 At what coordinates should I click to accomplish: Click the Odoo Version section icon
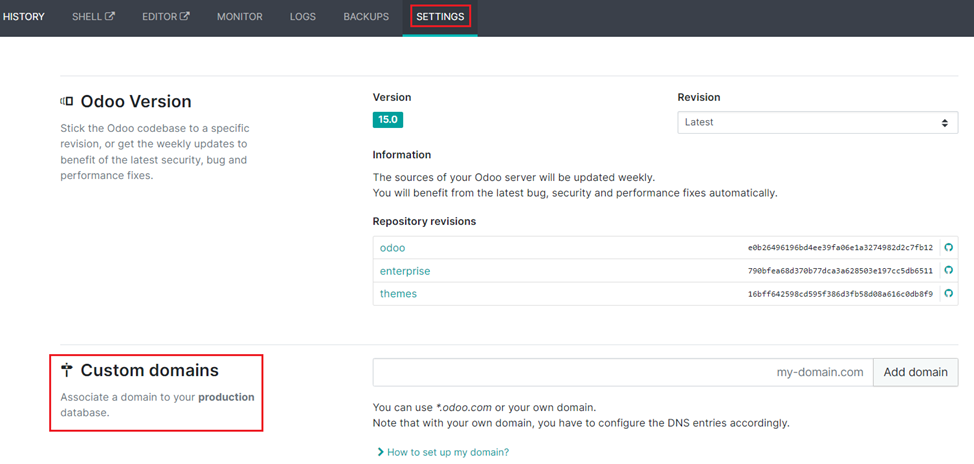(x=66, y=101)
